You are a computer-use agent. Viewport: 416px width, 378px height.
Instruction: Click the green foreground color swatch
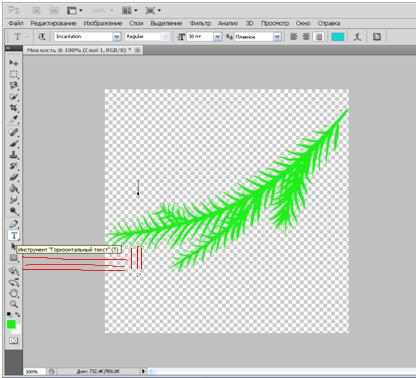(11, 324)
